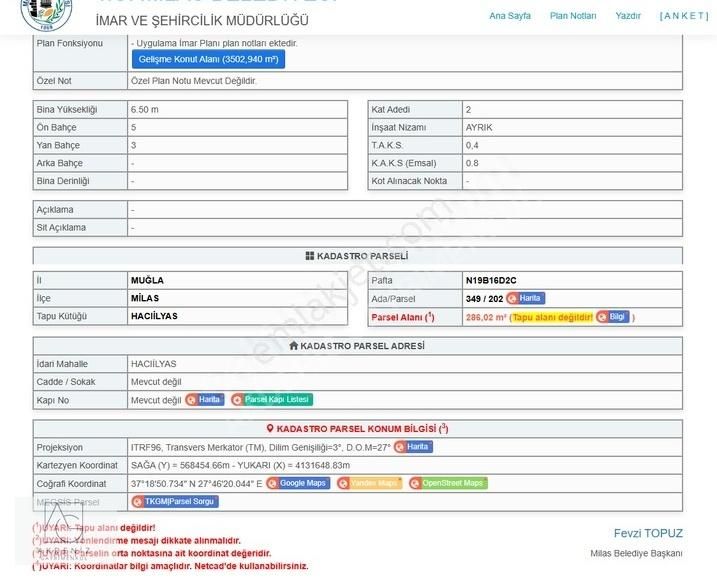Click Harita button in Projeksiyon row
Image resolution: width=717 pixels, height=580 pixels.
click(413, 447)
